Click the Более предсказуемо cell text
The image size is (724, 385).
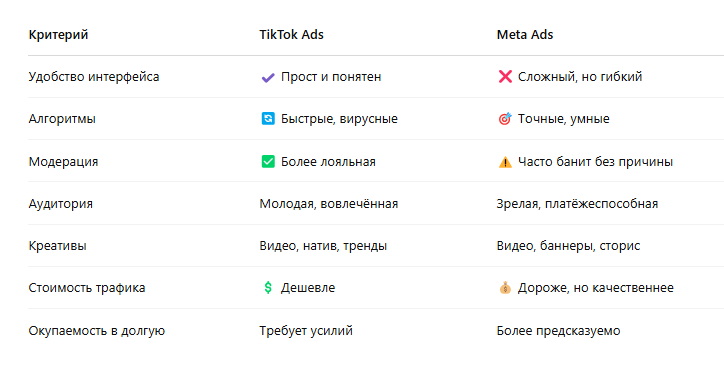[558, 331]
